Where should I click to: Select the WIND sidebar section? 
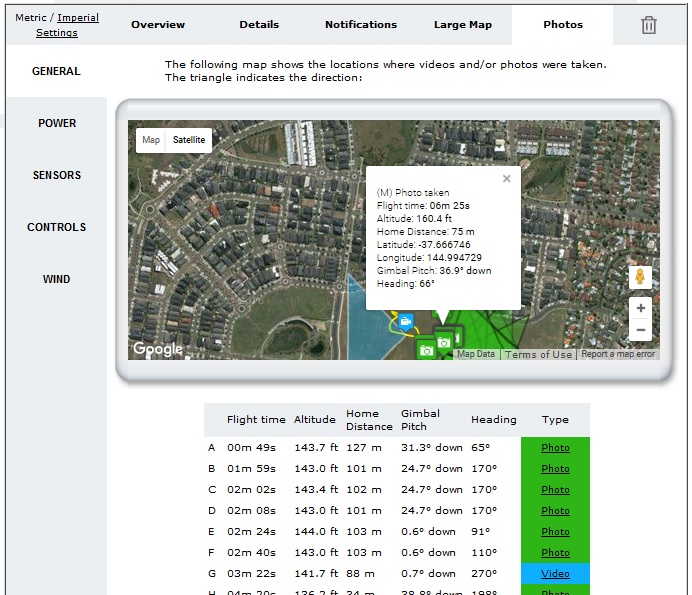tap(56, 279)
